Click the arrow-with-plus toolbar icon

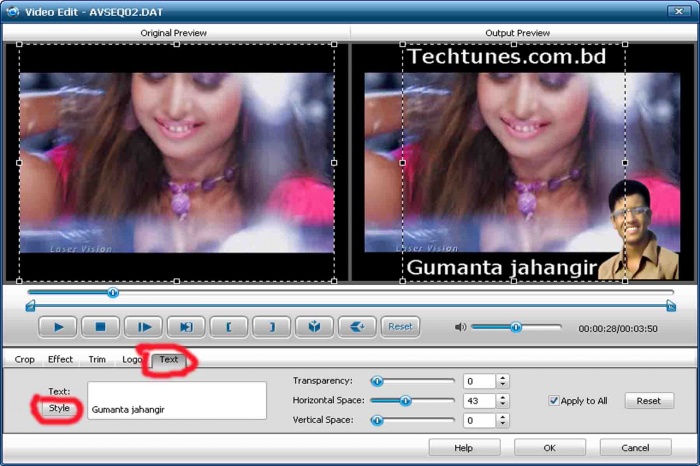click(357, 327)
